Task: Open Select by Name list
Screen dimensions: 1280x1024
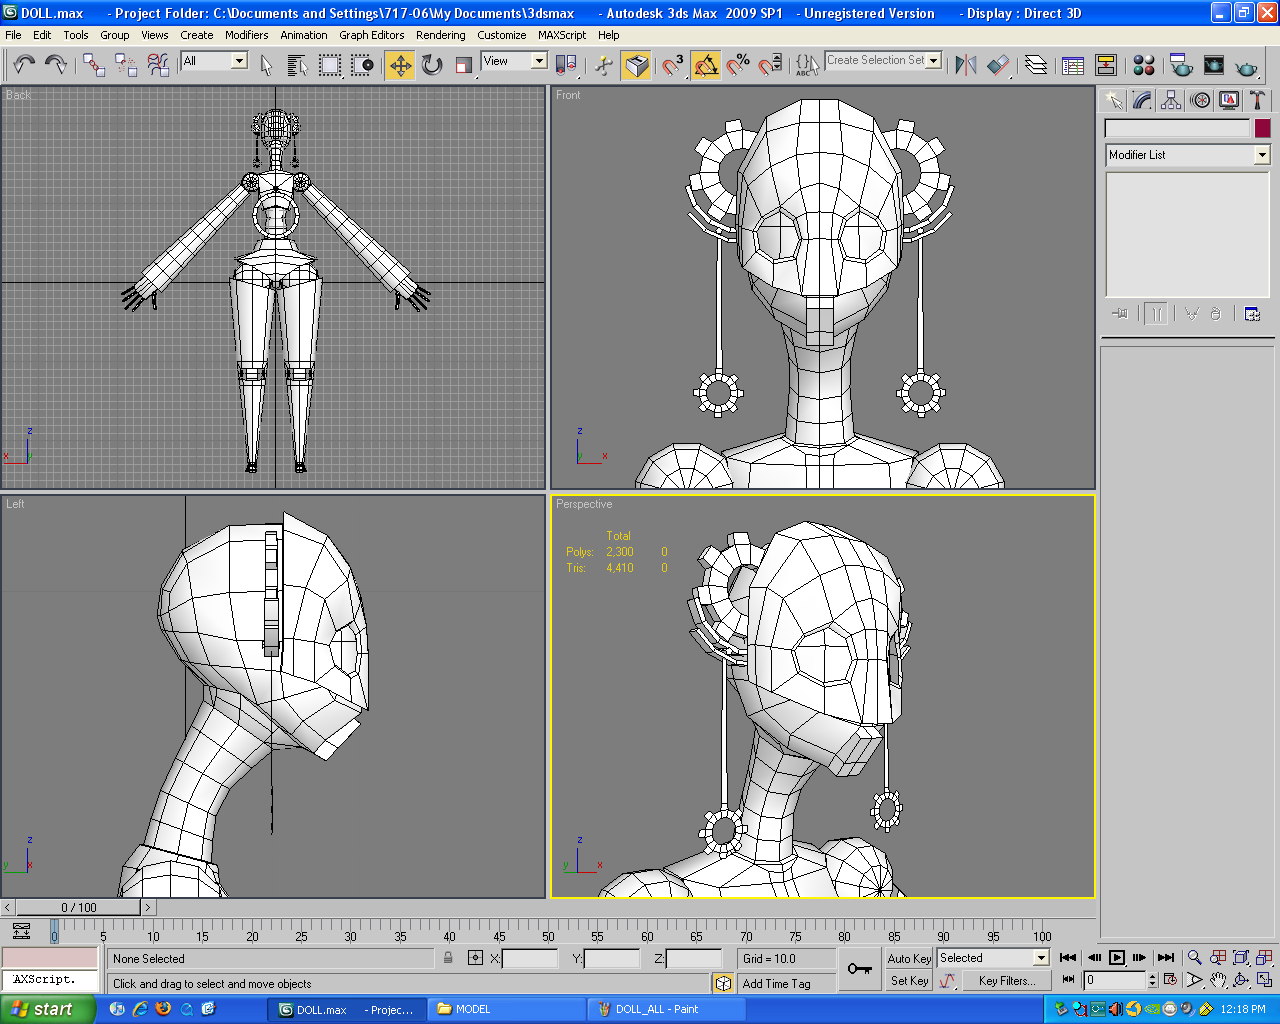Action: 297,65
